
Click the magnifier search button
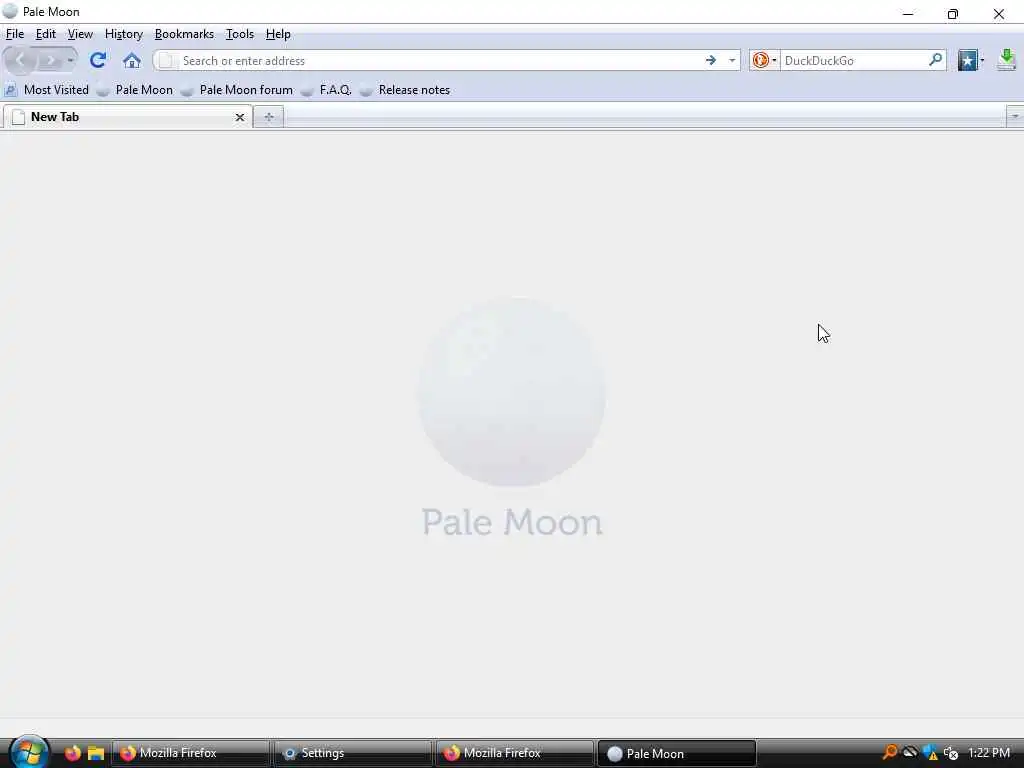pos(935,60)
